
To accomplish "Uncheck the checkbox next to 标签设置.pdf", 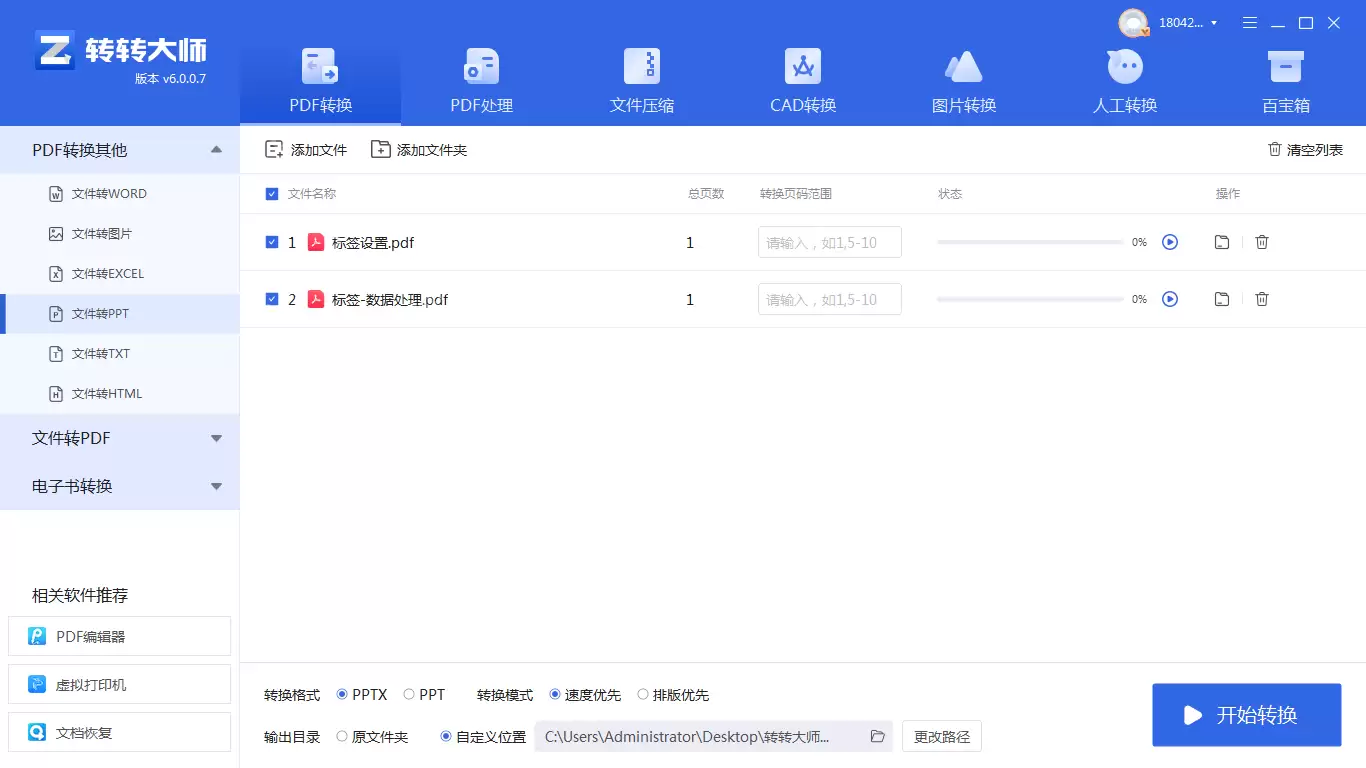I will point(271,241).
